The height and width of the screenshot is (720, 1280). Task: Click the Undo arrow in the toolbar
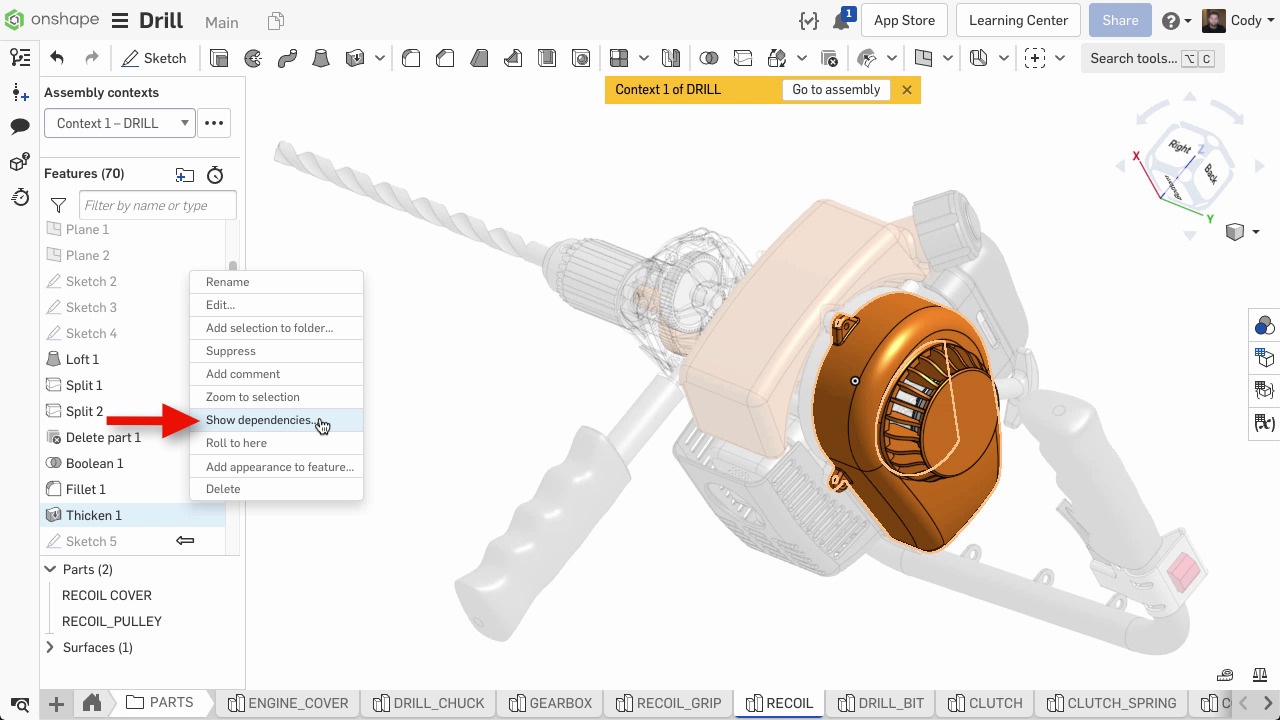coord(57,58)
